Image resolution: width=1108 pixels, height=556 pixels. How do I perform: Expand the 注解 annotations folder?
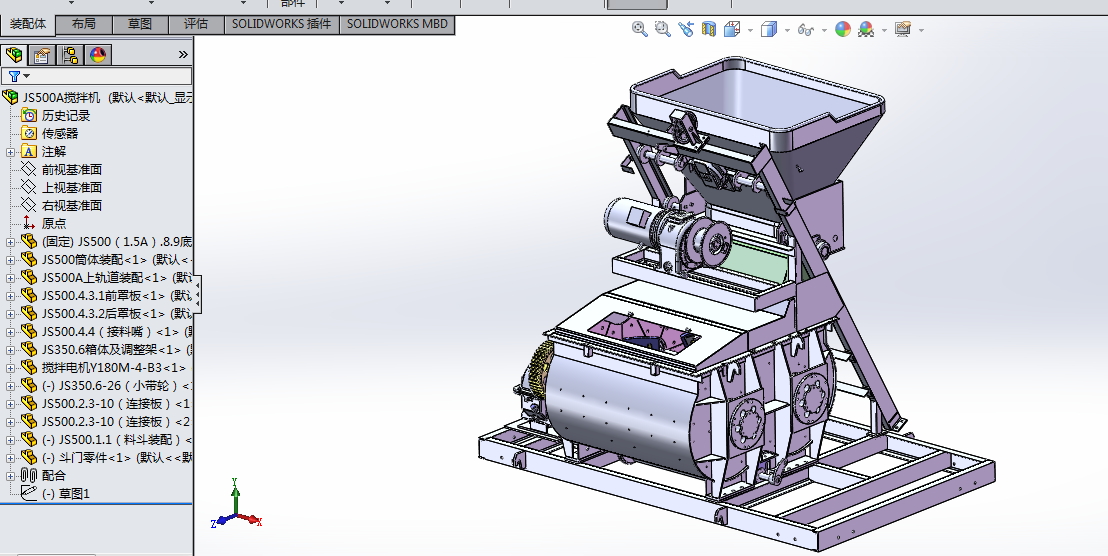click(x=11, y=152)
